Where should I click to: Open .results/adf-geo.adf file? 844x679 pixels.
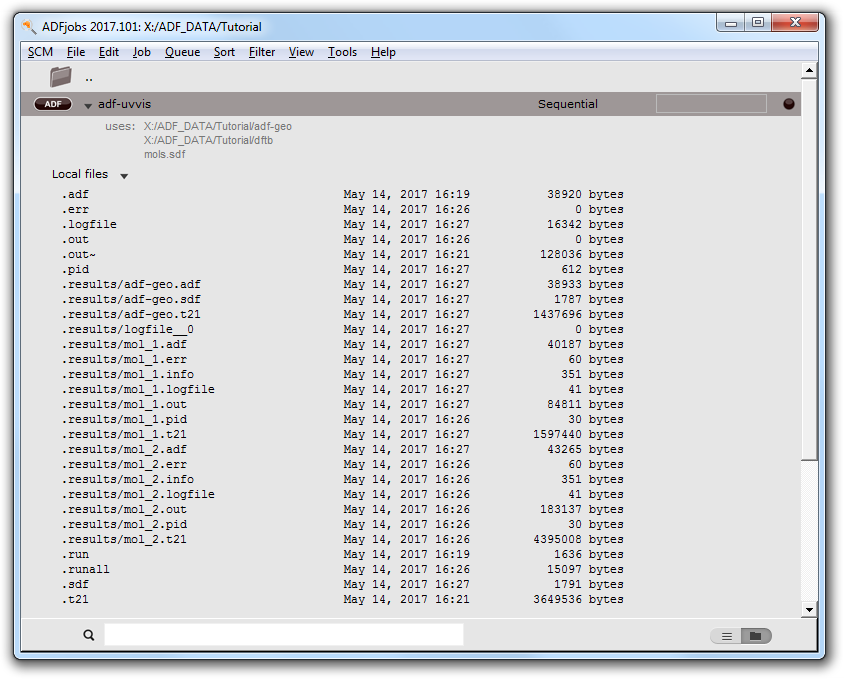coord(131,284)
